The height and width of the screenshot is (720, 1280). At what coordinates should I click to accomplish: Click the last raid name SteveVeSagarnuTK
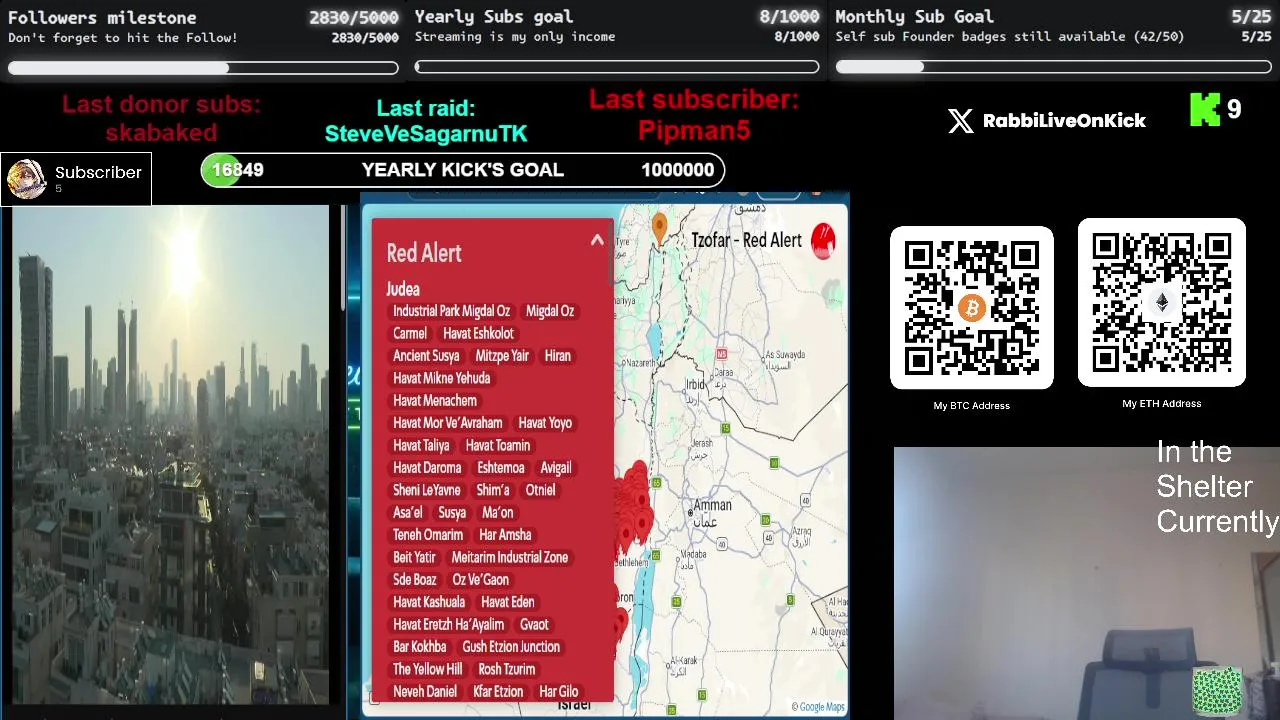pyautogui.click(x=426, y=133)
